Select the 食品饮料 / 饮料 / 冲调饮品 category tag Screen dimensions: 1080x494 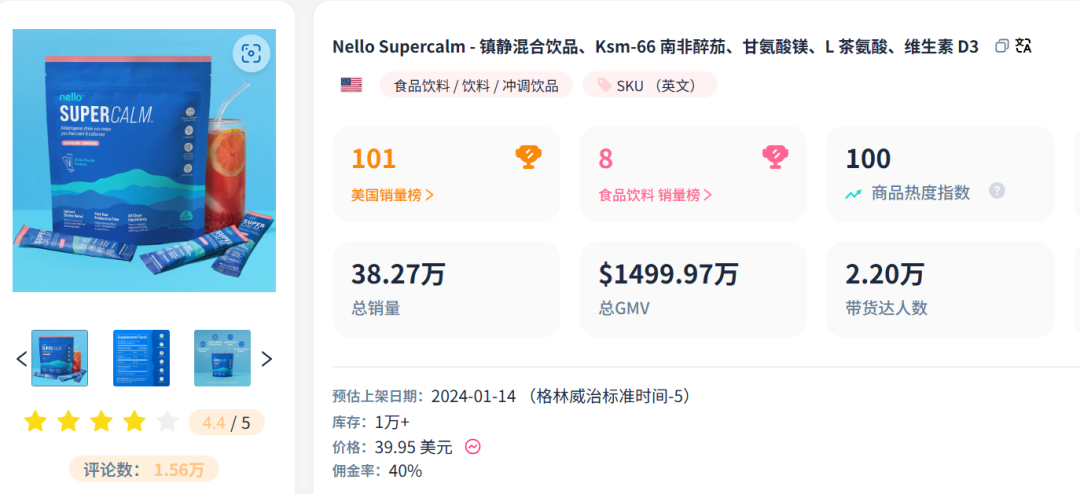(476, 85)
